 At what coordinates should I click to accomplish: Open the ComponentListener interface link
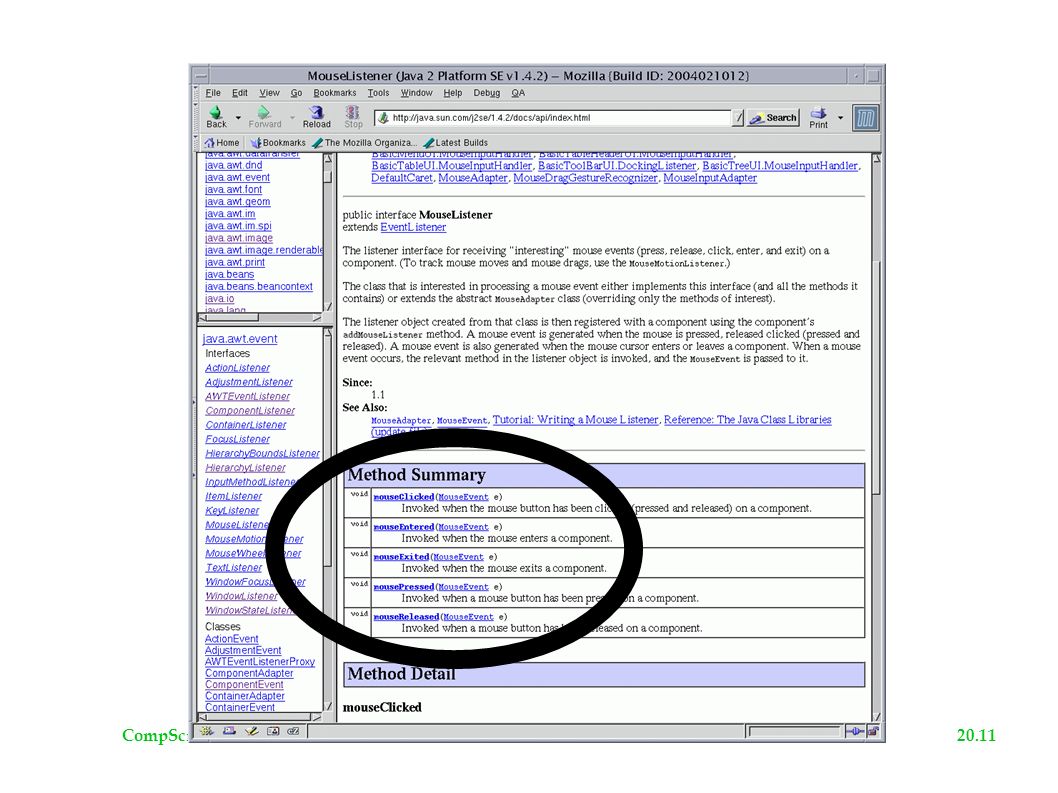[x=250, y=410]
